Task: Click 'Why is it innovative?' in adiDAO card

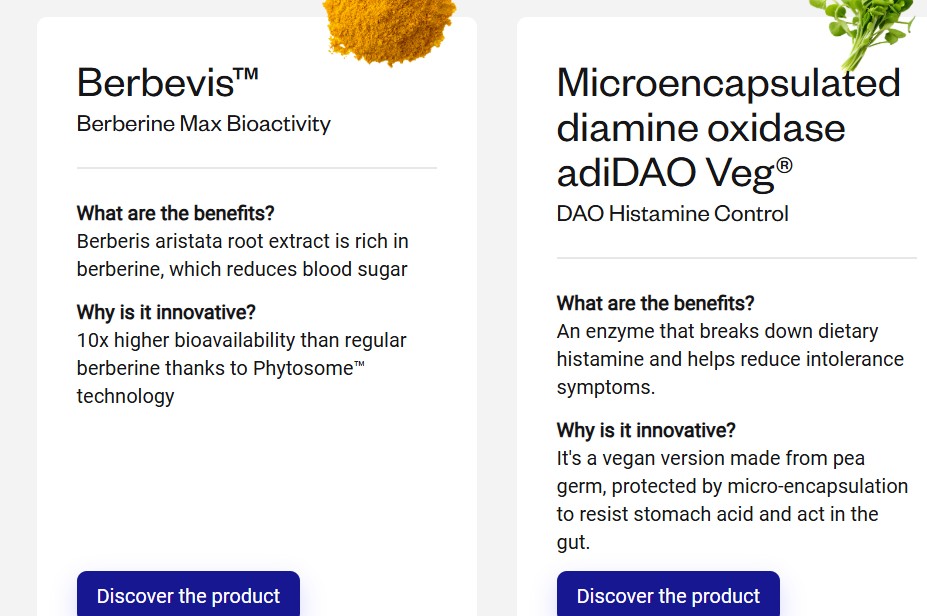Action: pyautogui.click(x=646, y=430)
